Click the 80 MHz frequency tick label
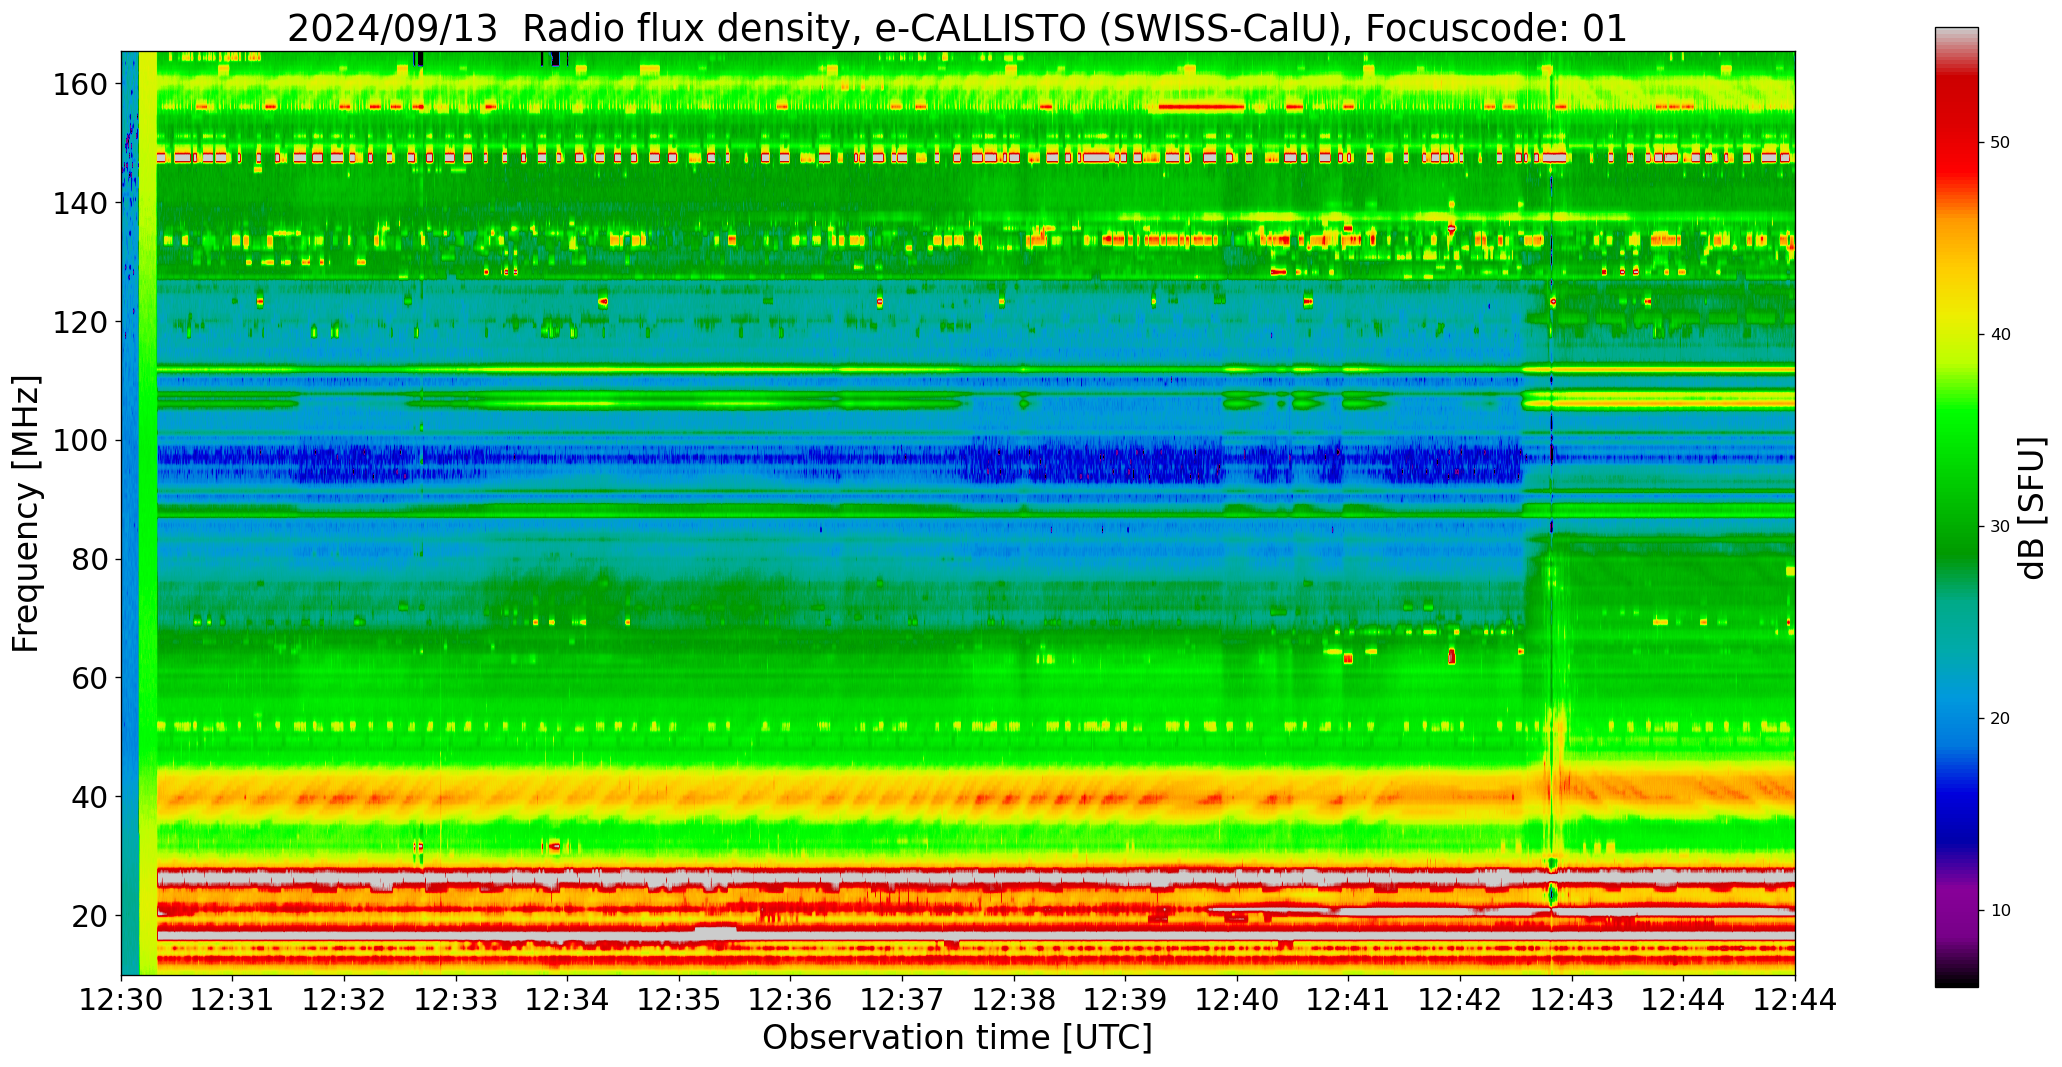Screen dimensions: 2062x1067 point(90,559)
